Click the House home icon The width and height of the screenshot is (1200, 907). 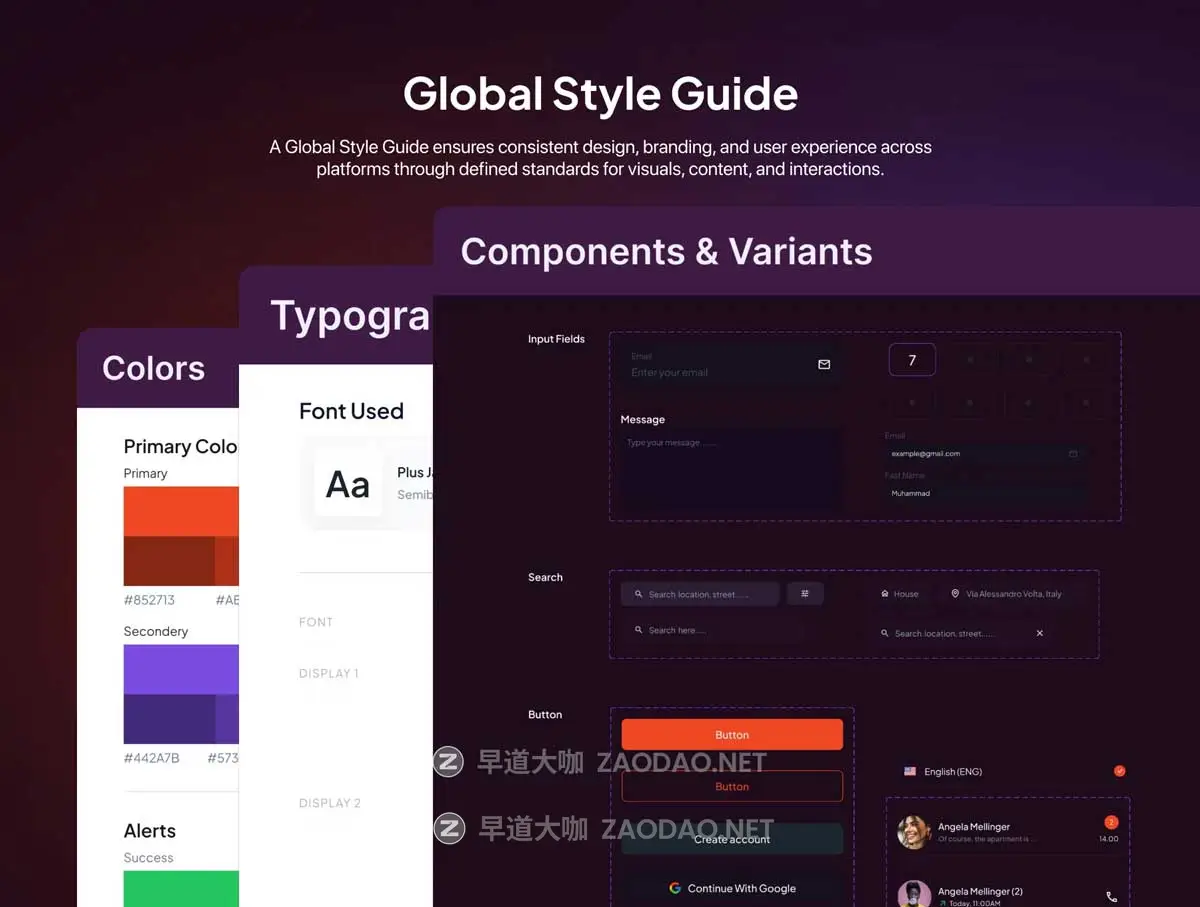coord(885,594)
